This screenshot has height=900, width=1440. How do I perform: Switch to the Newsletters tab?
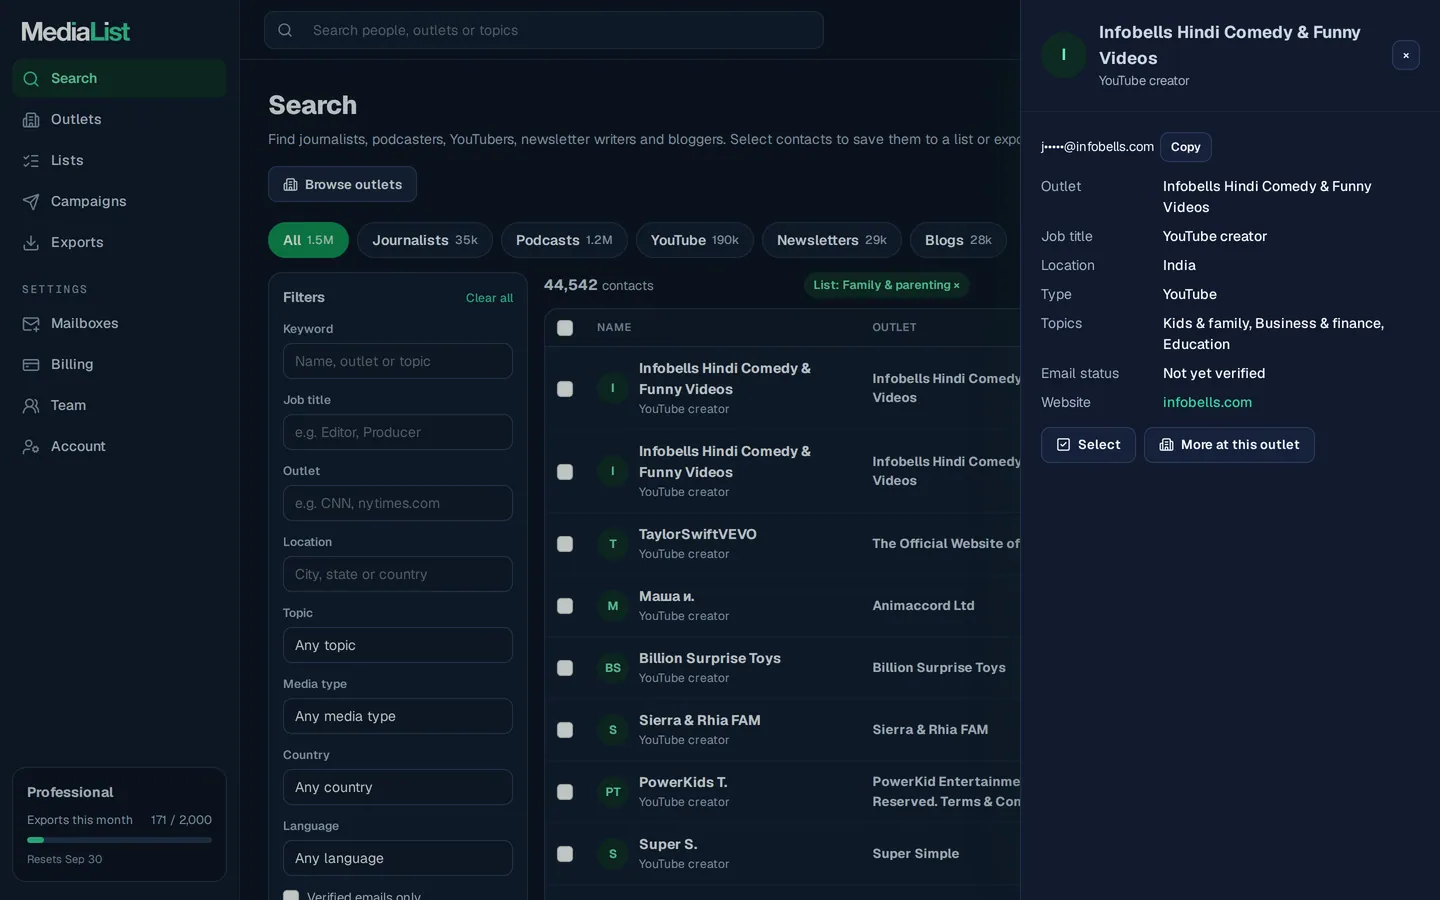click(x=832, y=240)
